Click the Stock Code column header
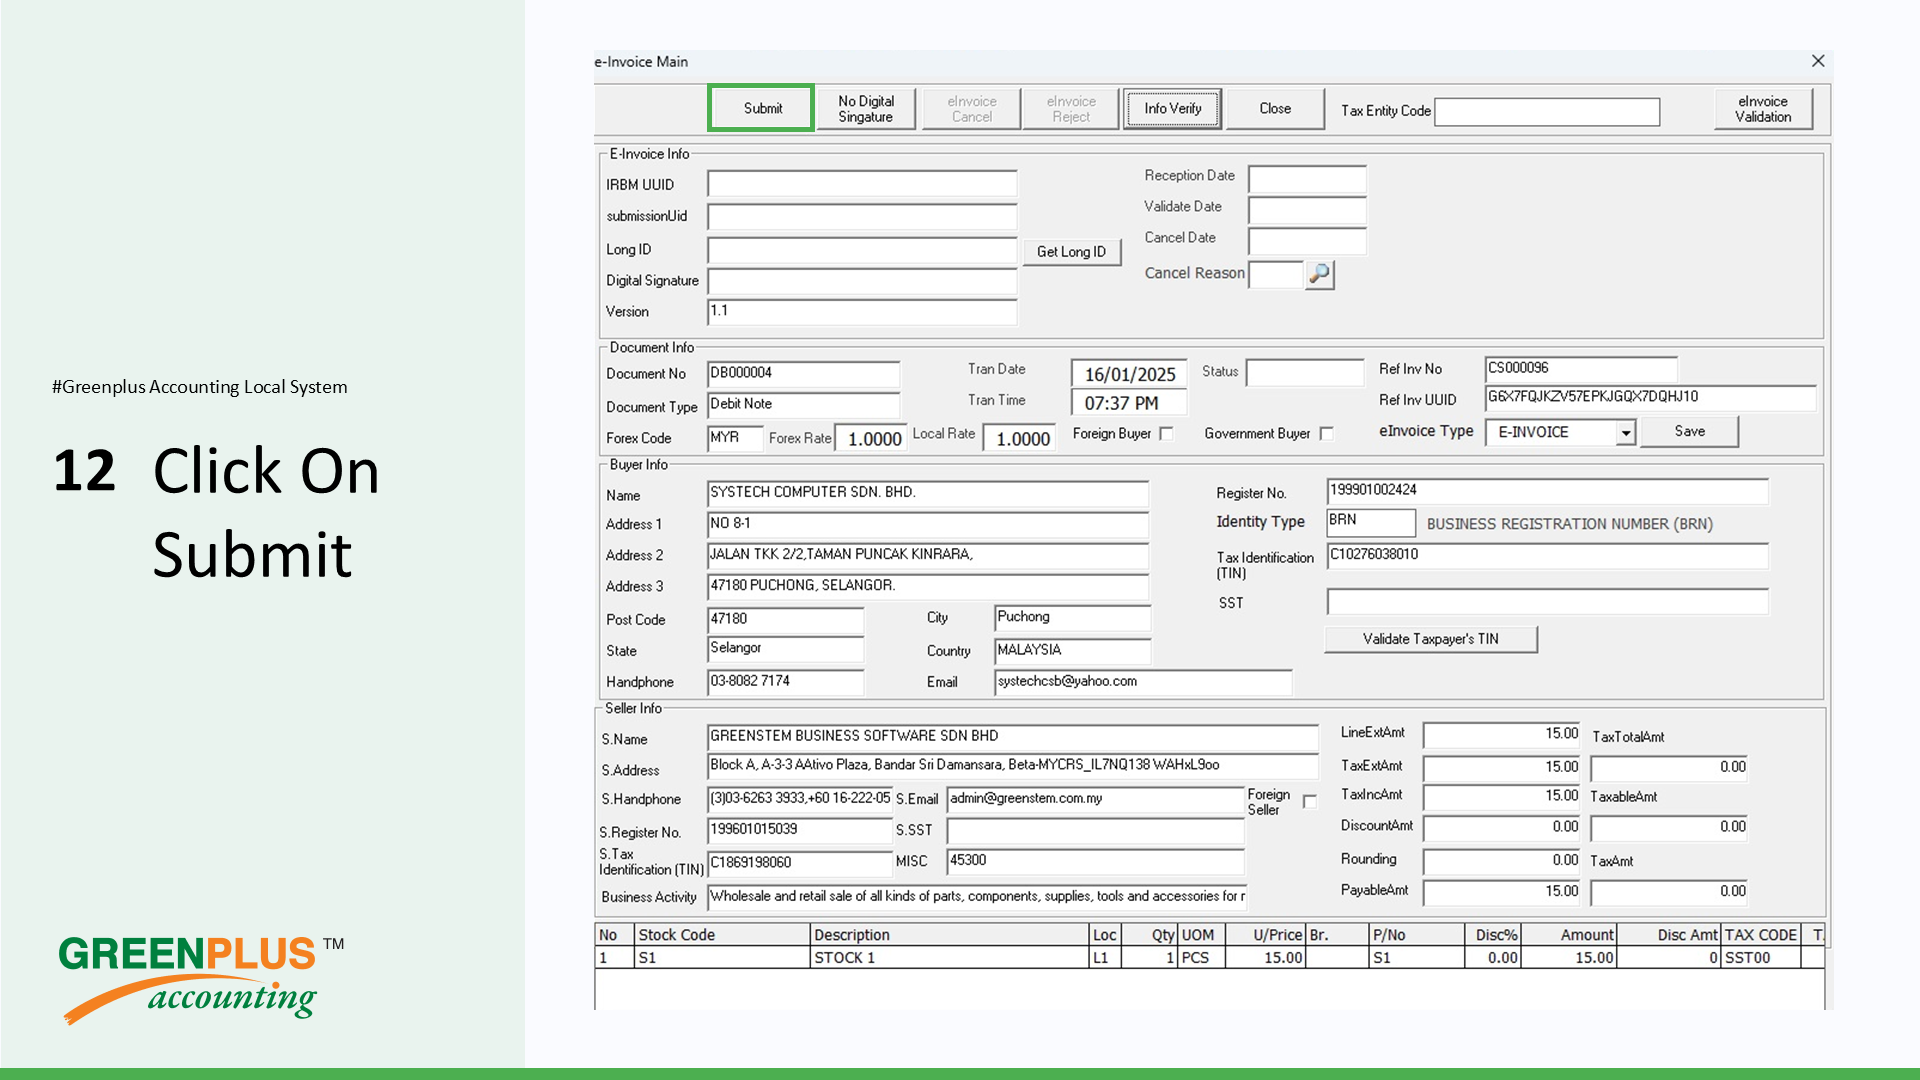1920x1080 pixels. coord(722,935)
